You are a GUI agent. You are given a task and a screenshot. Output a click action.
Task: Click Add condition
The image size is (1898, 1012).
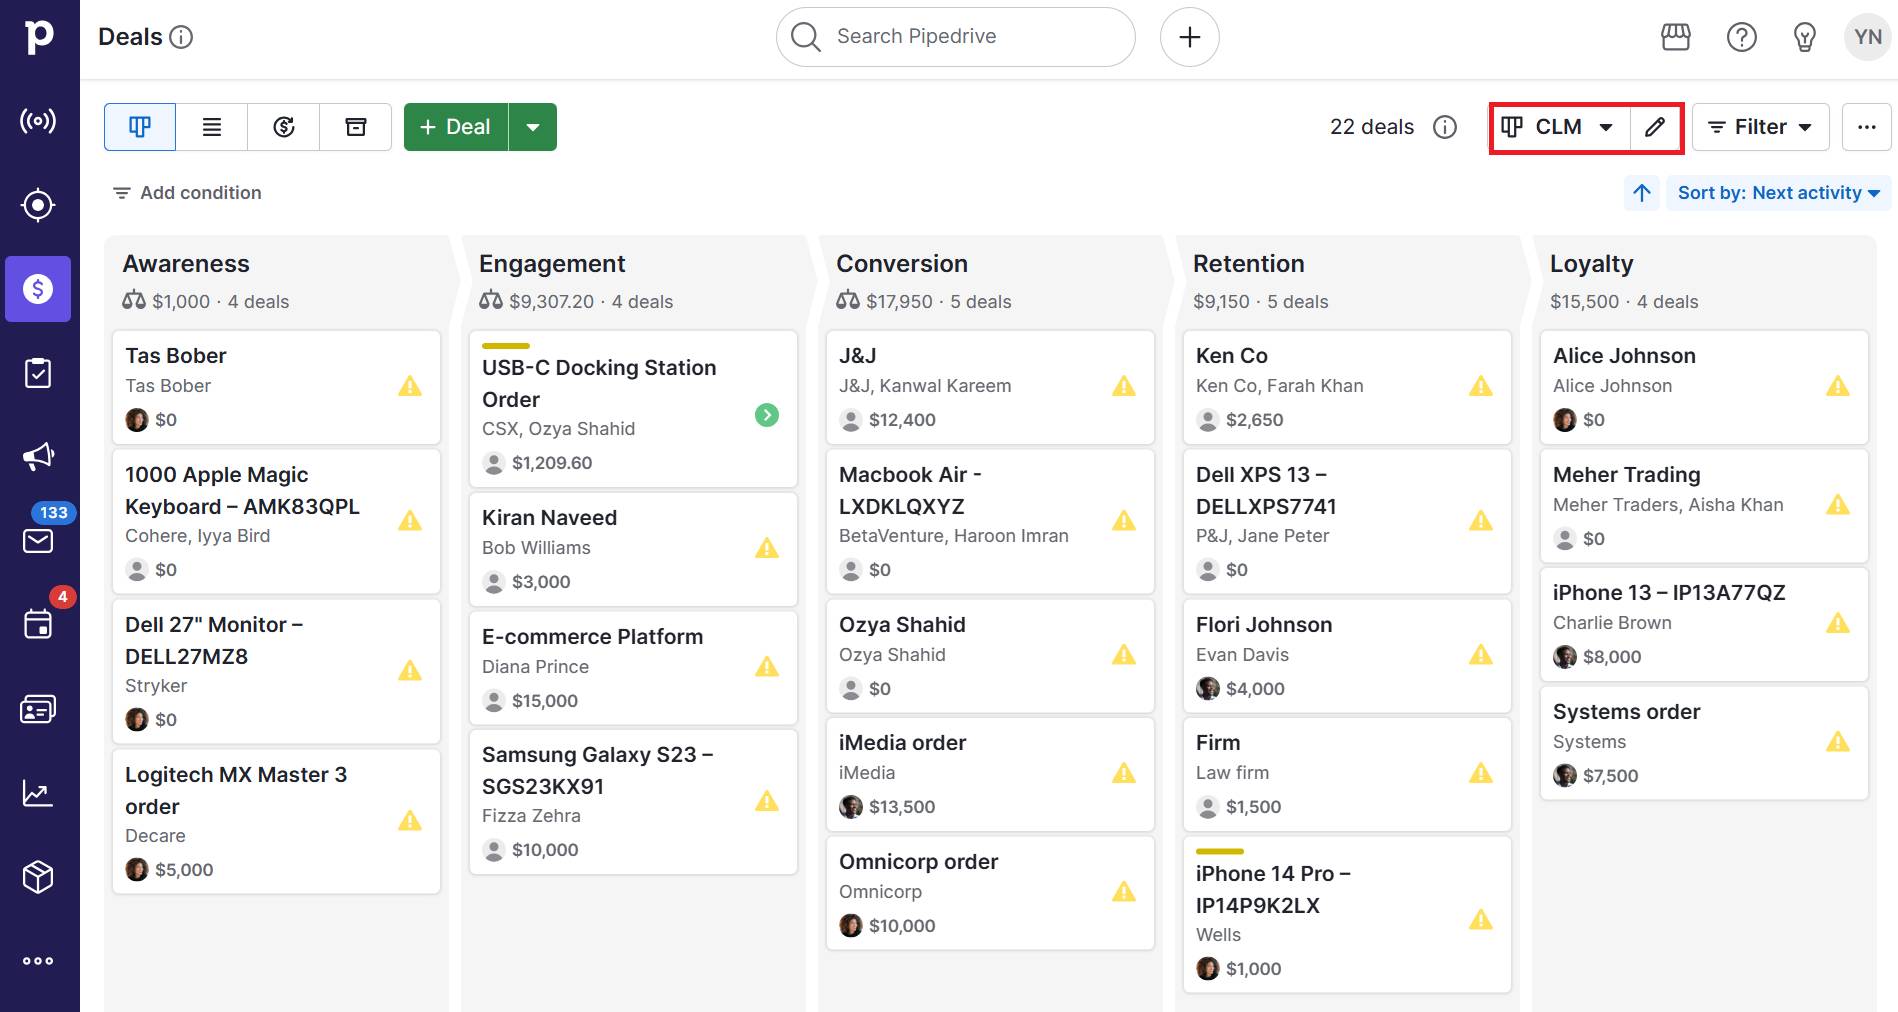[187, 193]
